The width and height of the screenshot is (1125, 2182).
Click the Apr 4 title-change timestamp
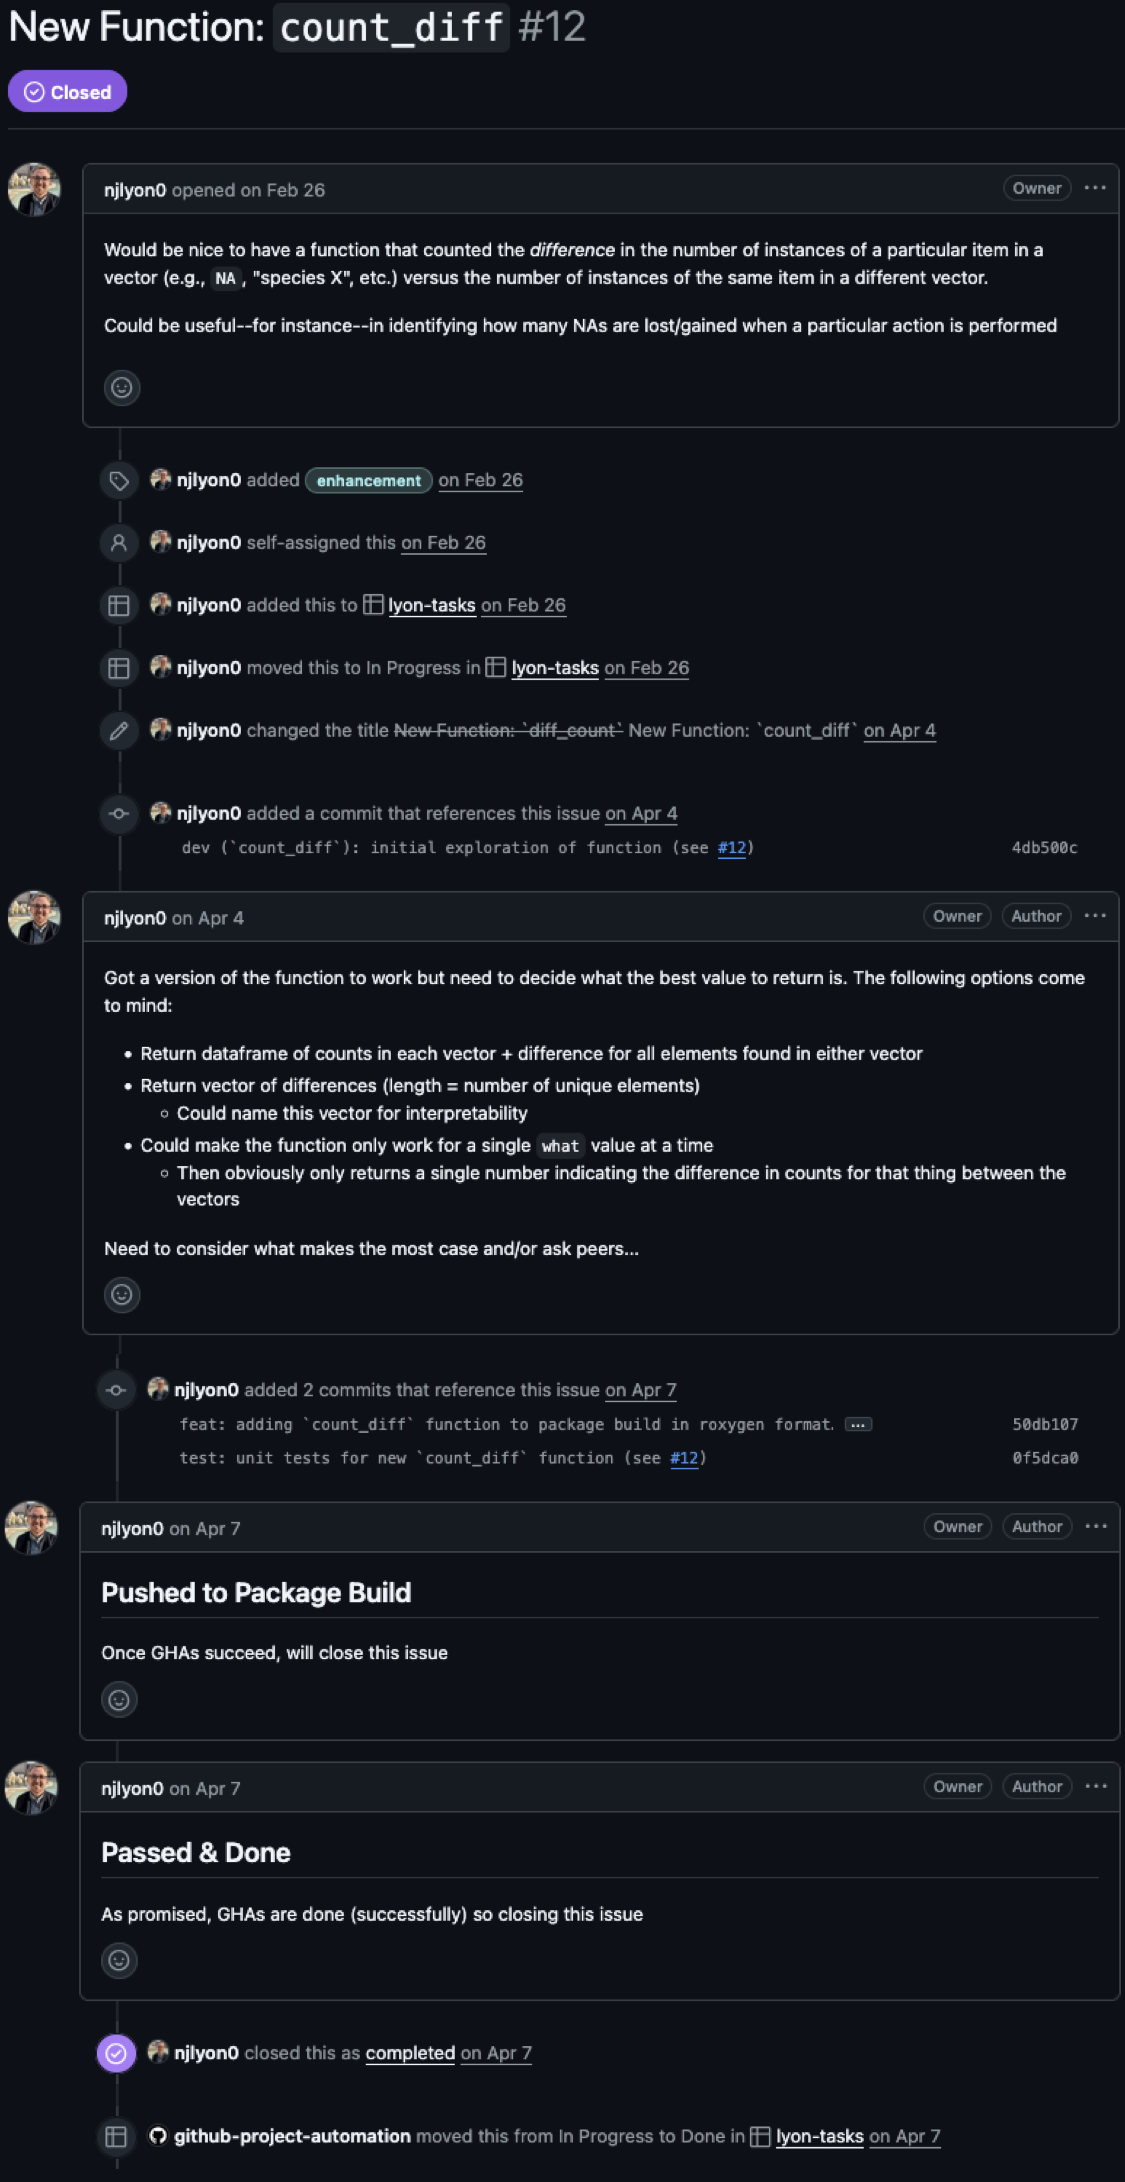point(900,731)
